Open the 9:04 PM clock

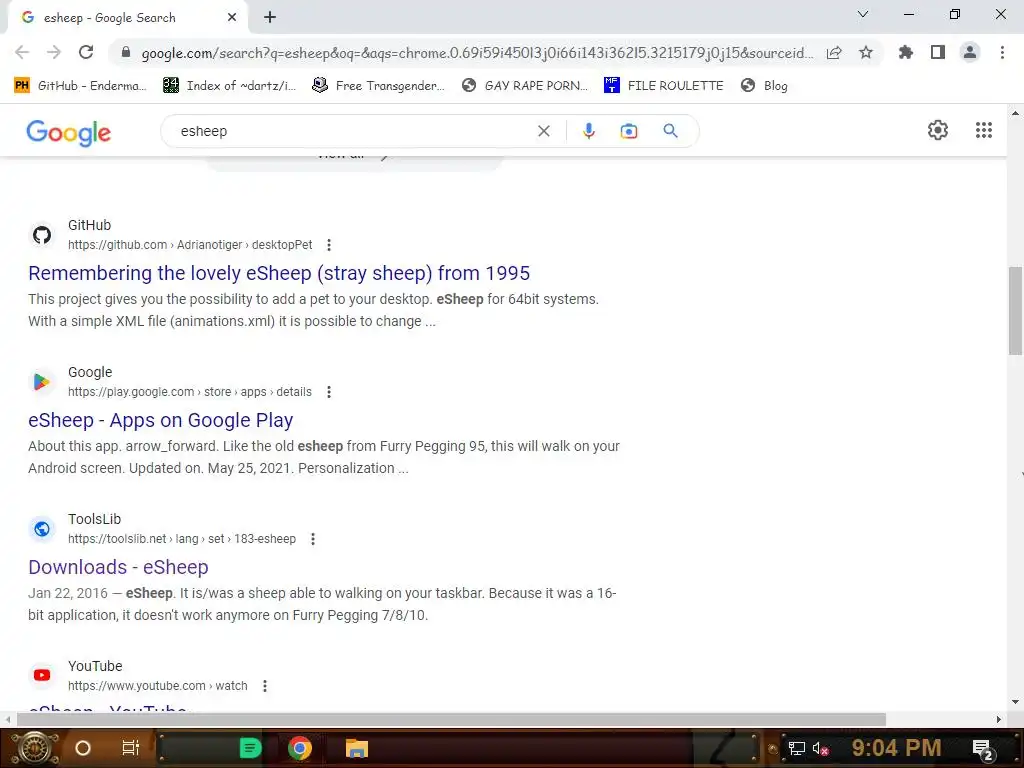click(x=897, y=748)
